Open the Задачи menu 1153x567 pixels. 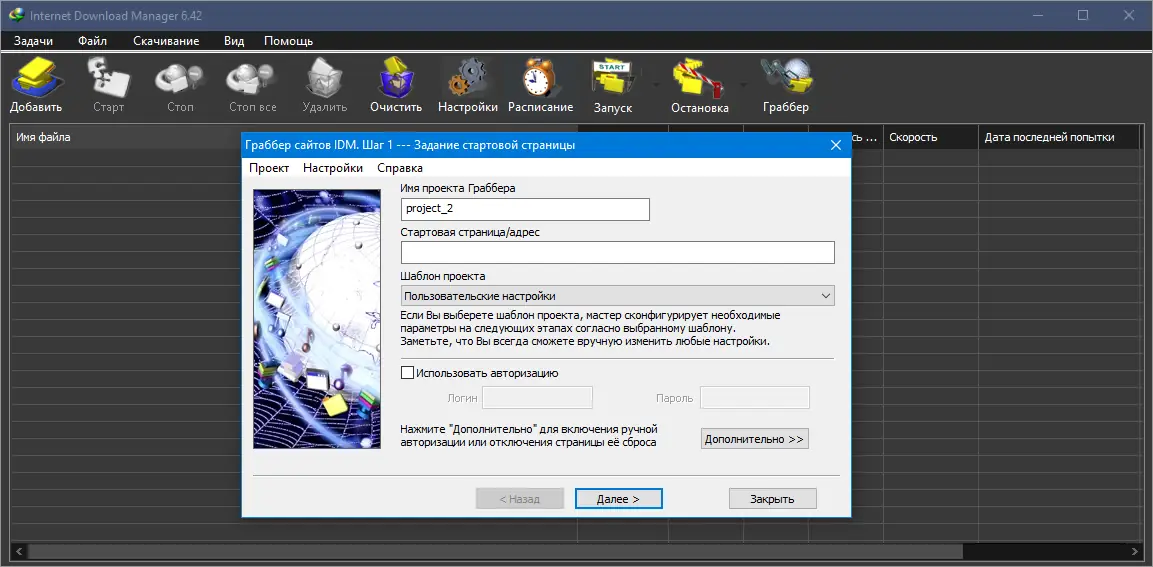[33, 41]
